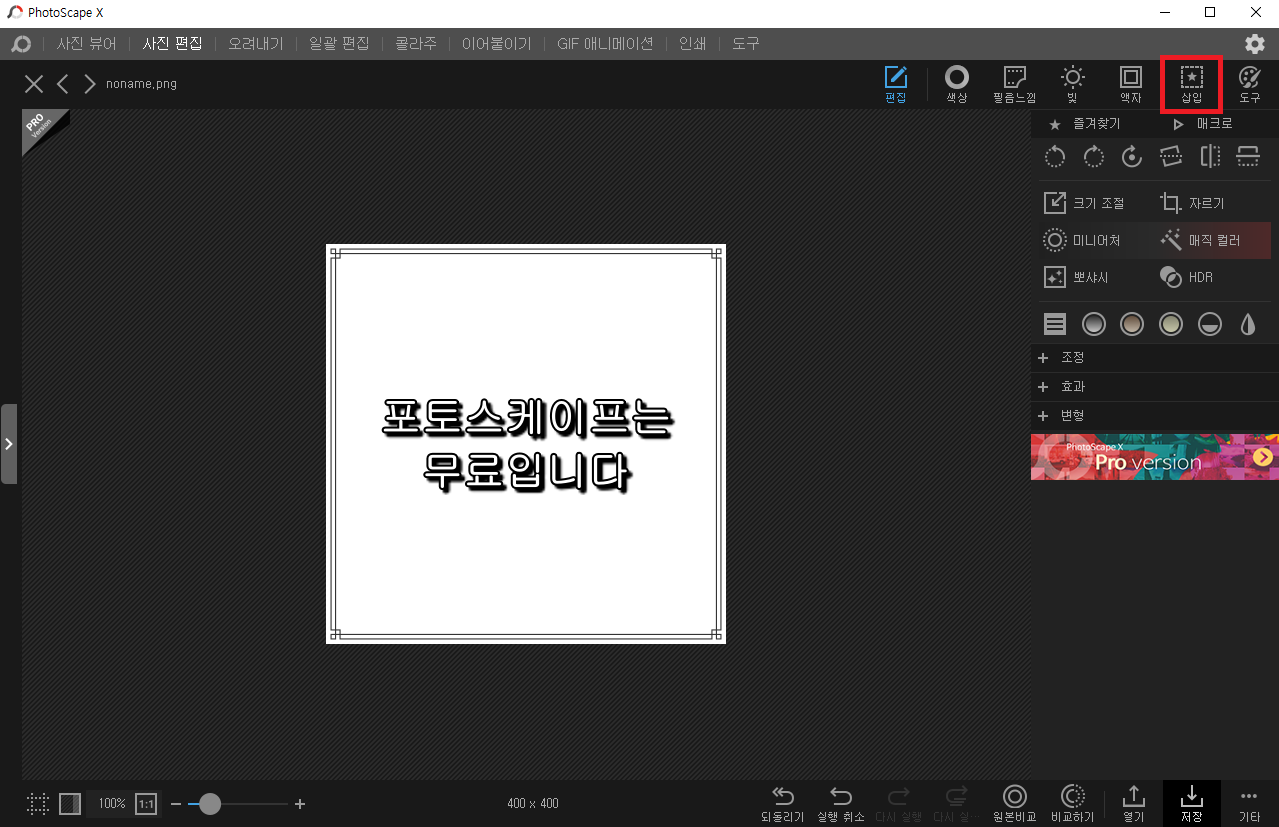Click the settings gear icon
The image size is (1279, 827).
click(1254, 44)
